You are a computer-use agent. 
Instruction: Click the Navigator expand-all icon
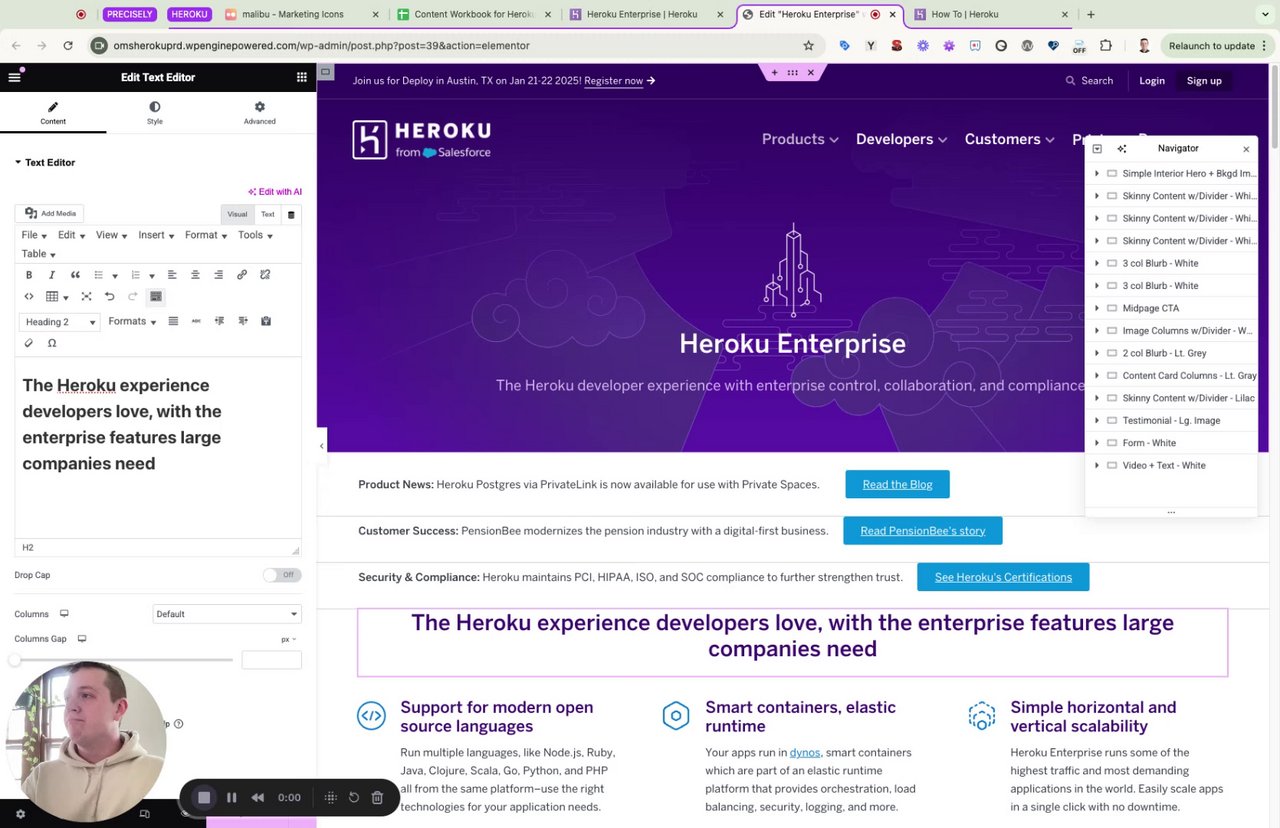click(x=1097, y=149)
